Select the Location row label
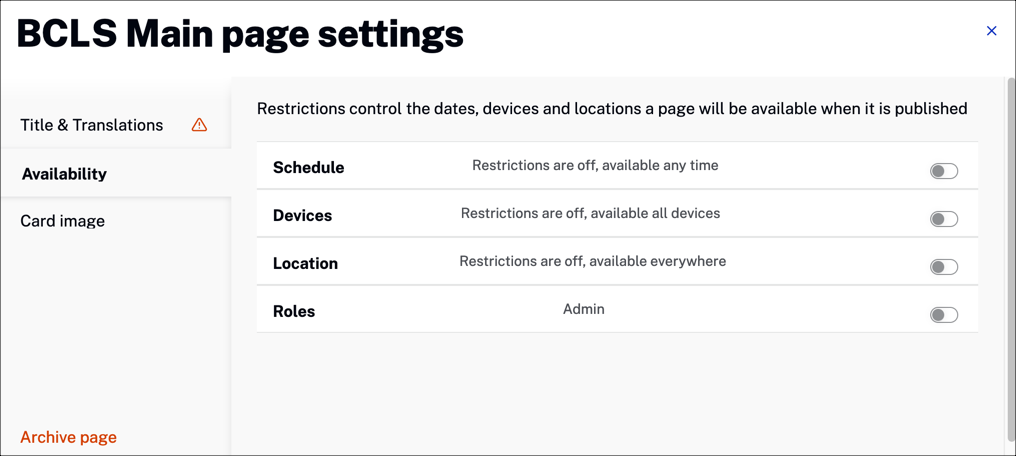Screen dimensions: 1016x456 click(305, 264)
